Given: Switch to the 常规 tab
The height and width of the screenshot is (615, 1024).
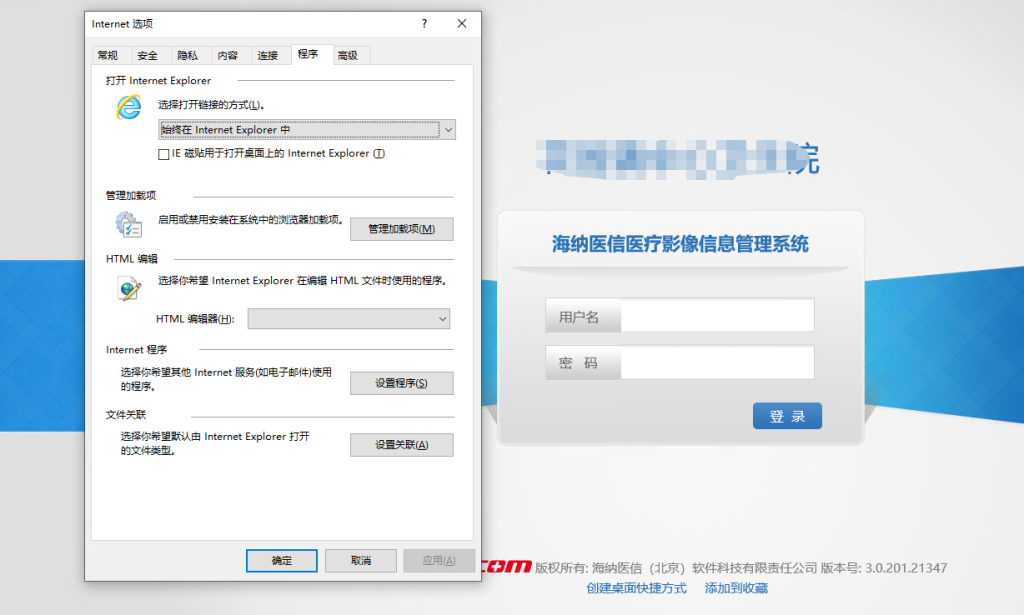Looking at the screenshot, I should click(108, 55).
